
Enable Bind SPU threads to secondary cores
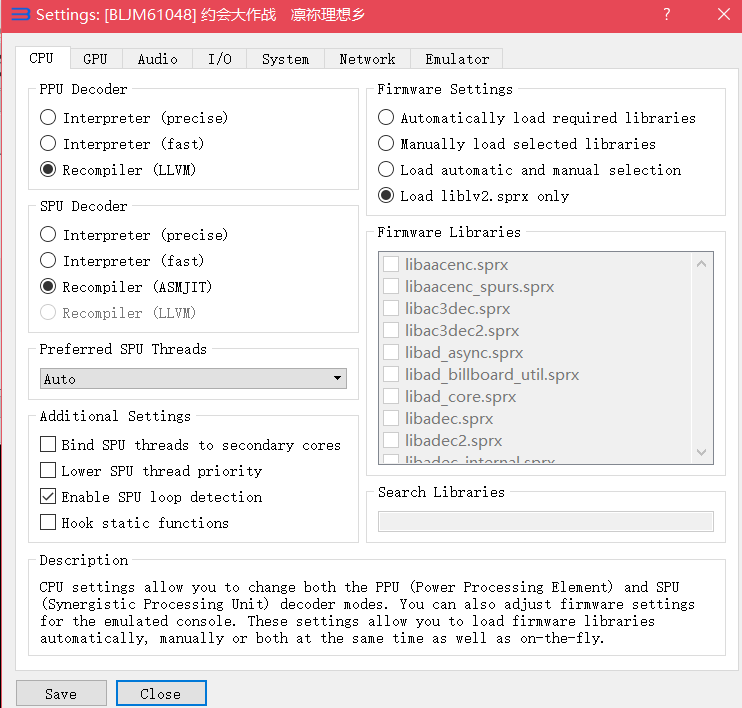[48, 445]
